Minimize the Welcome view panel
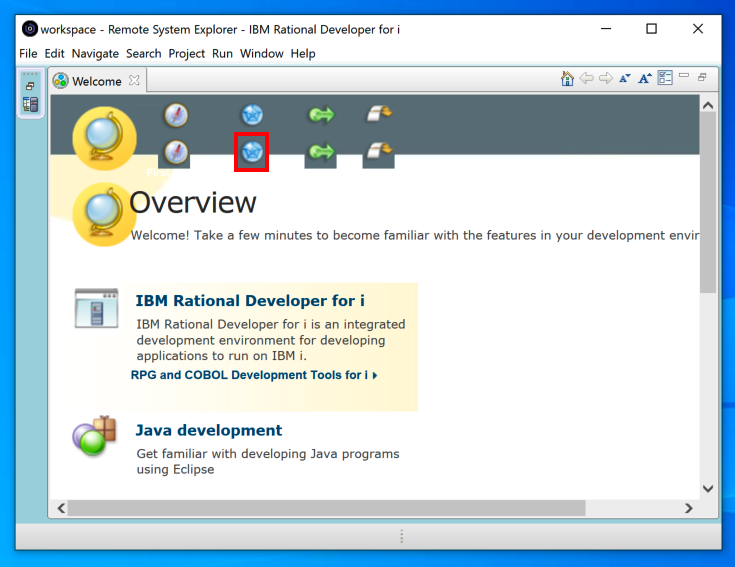Screen dimensions: 735x567 coord(684,77)
